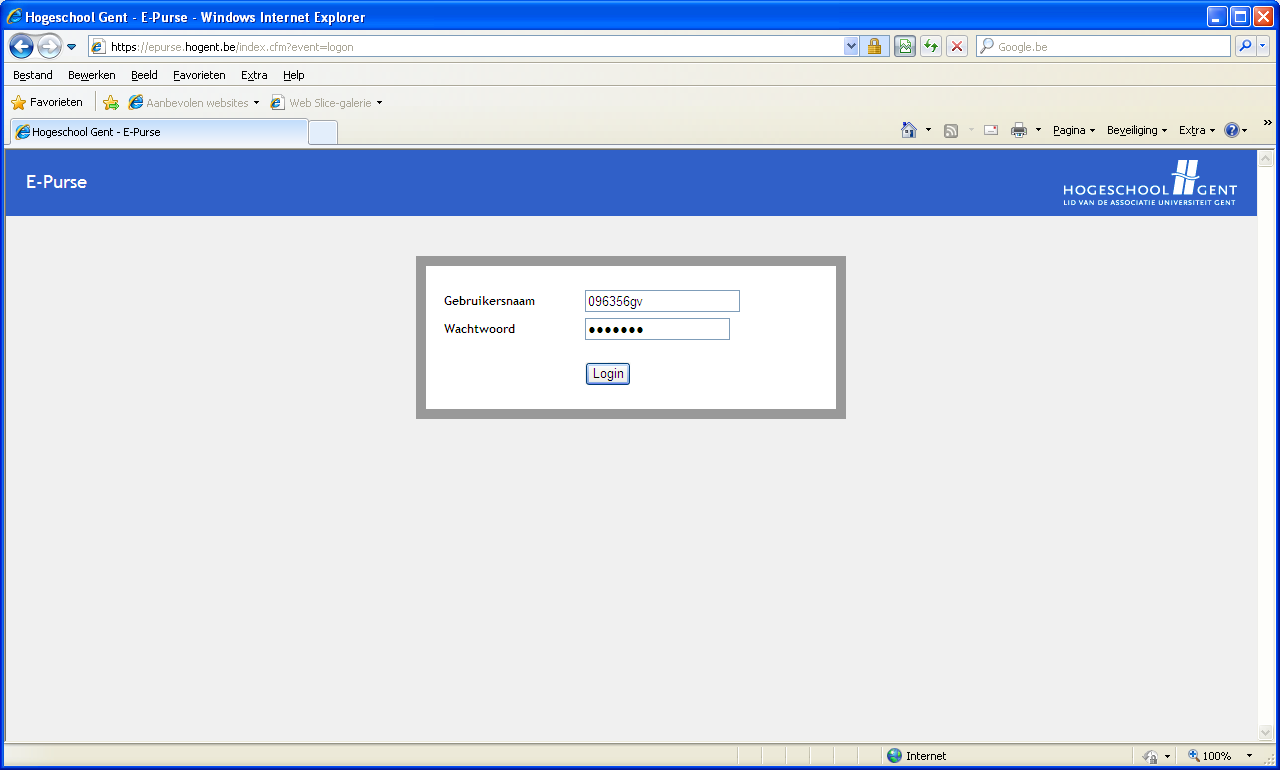
Task: Click the Stop loading icon
Action: [957, 46]
